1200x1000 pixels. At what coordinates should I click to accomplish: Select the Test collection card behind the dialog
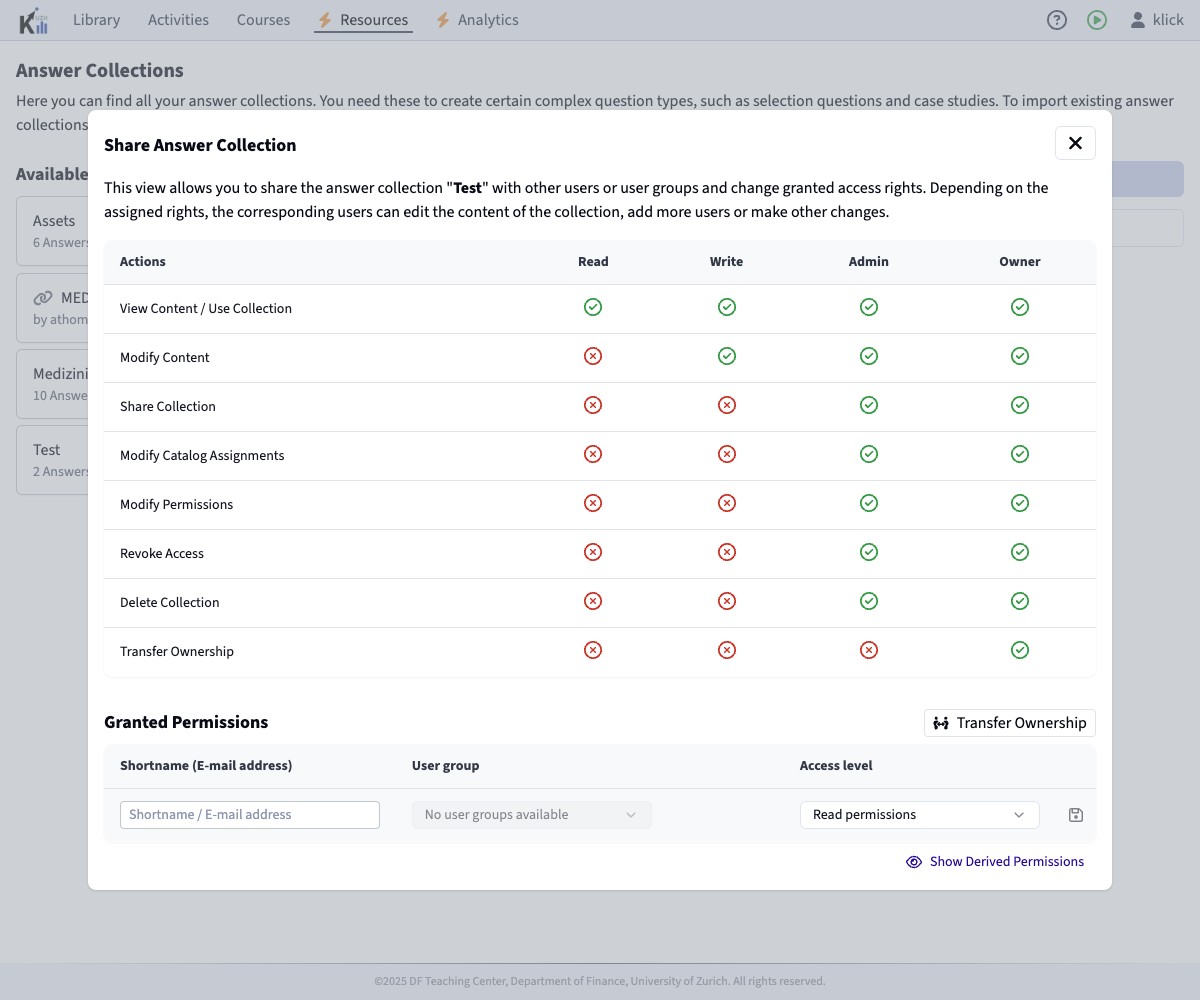coord(53,460)
